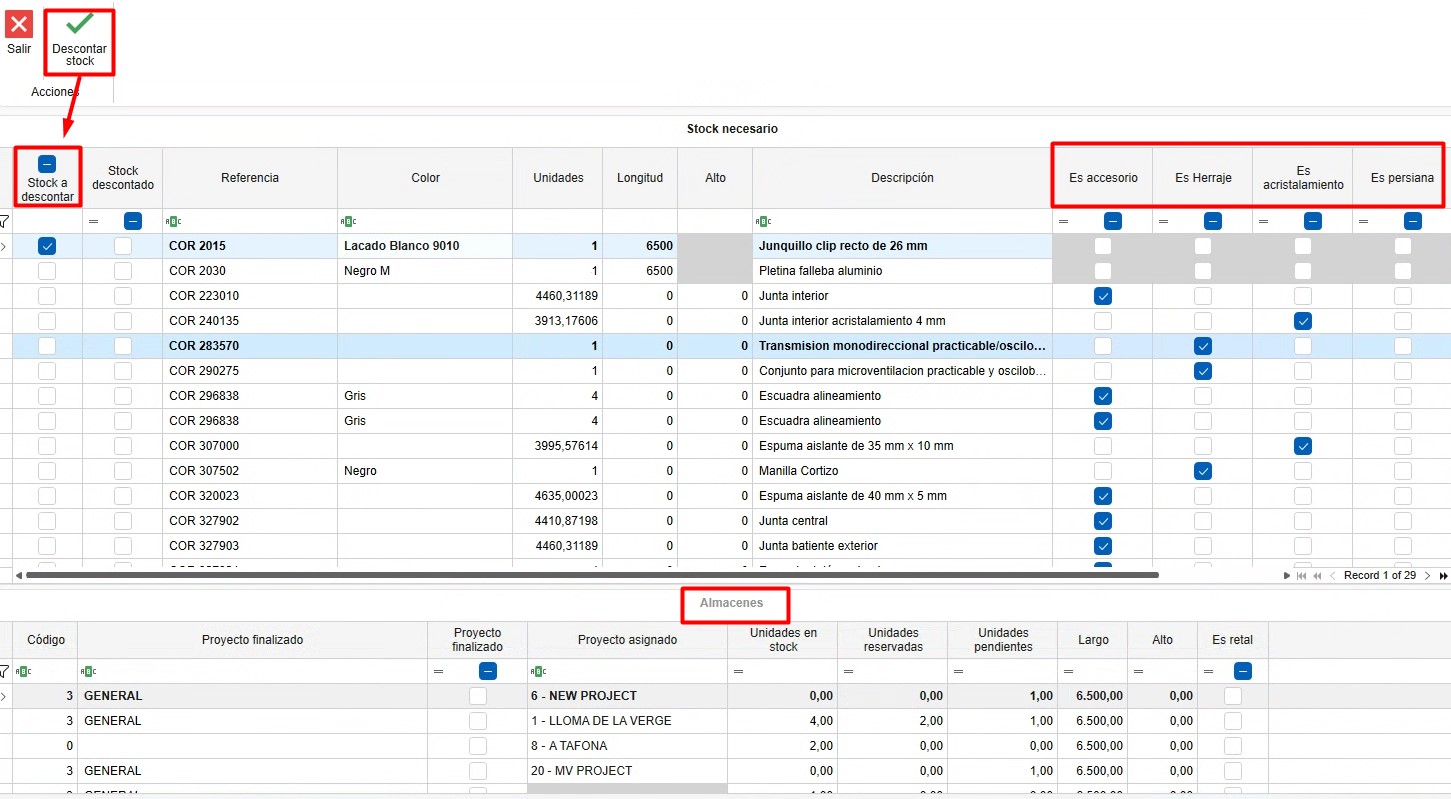Open equals operator dropdown under Stock descontado

coord(94,221)
